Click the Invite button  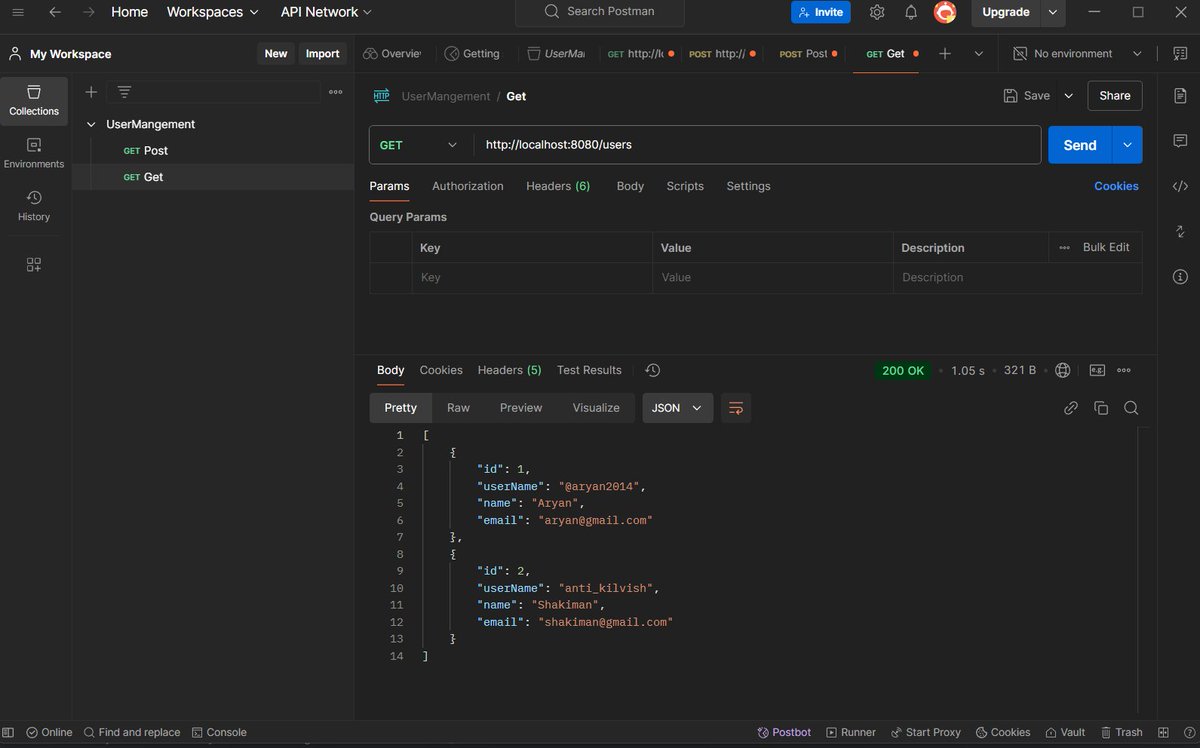pos(821,12)
